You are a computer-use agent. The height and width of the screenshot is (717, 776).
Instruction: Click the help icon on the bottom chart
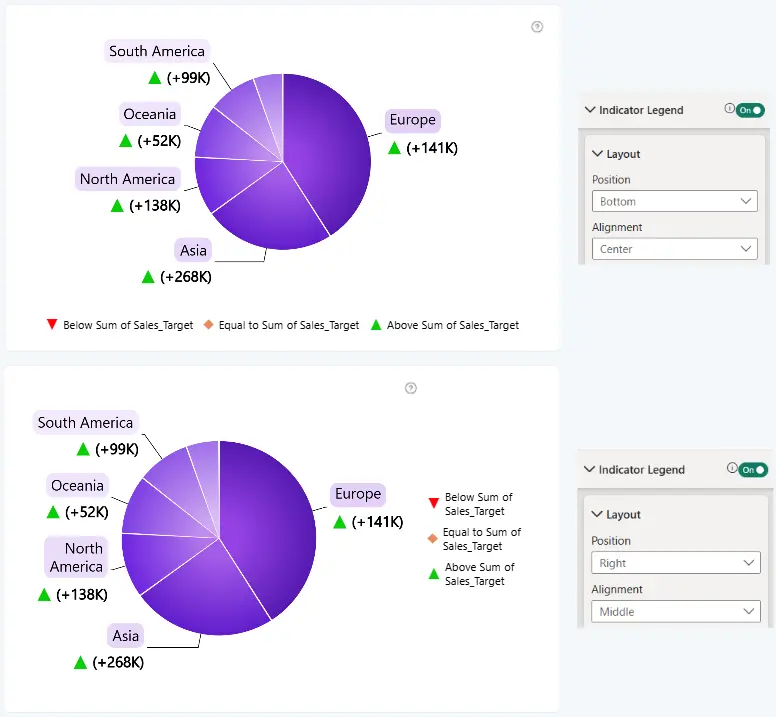pos(411,388)
